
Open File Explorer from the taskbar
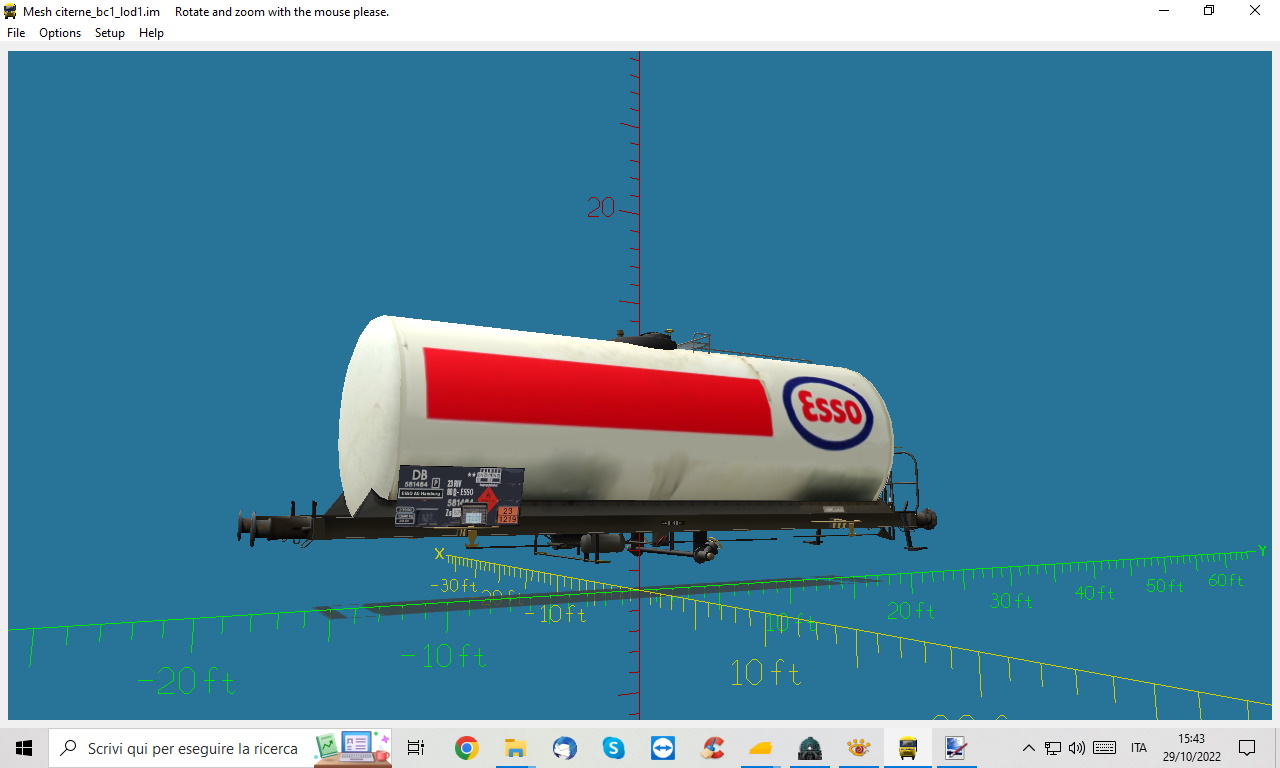click(515, 748)
